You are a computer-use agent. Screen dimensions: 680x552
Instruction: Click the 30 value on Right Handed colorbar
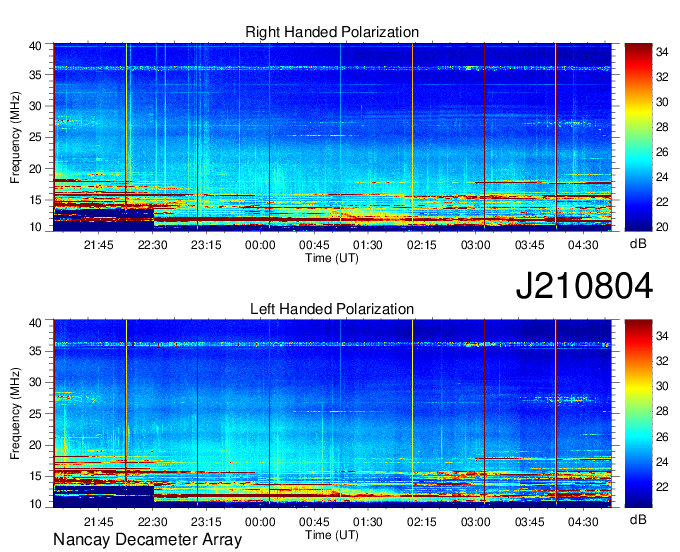click(662, 102)
